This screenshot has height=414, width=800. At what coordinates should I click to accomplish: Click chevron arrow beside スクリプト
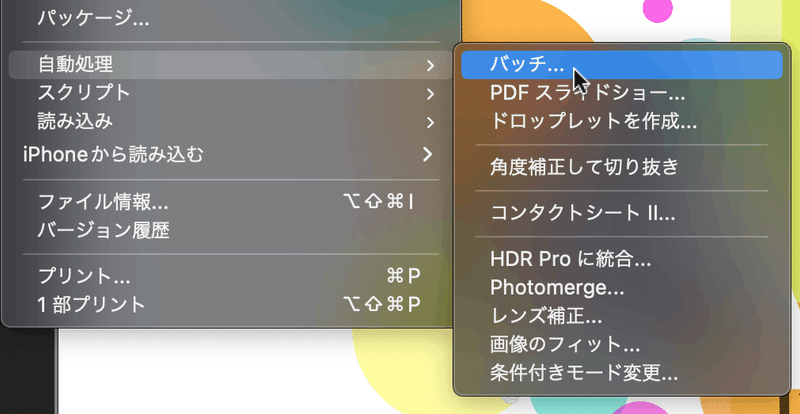pos(431,94)
